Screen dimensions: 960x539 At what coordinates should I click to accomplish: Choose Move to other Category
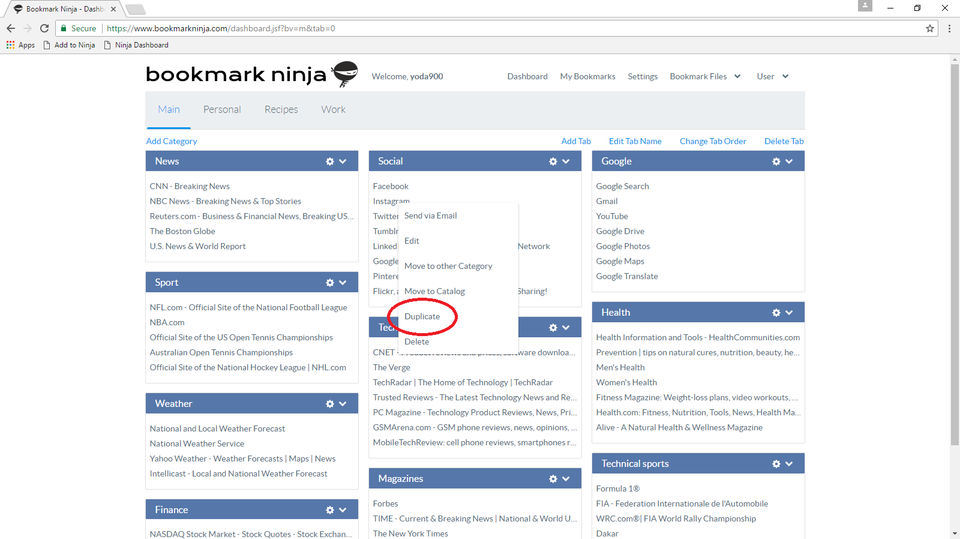(x=448, y=266)
